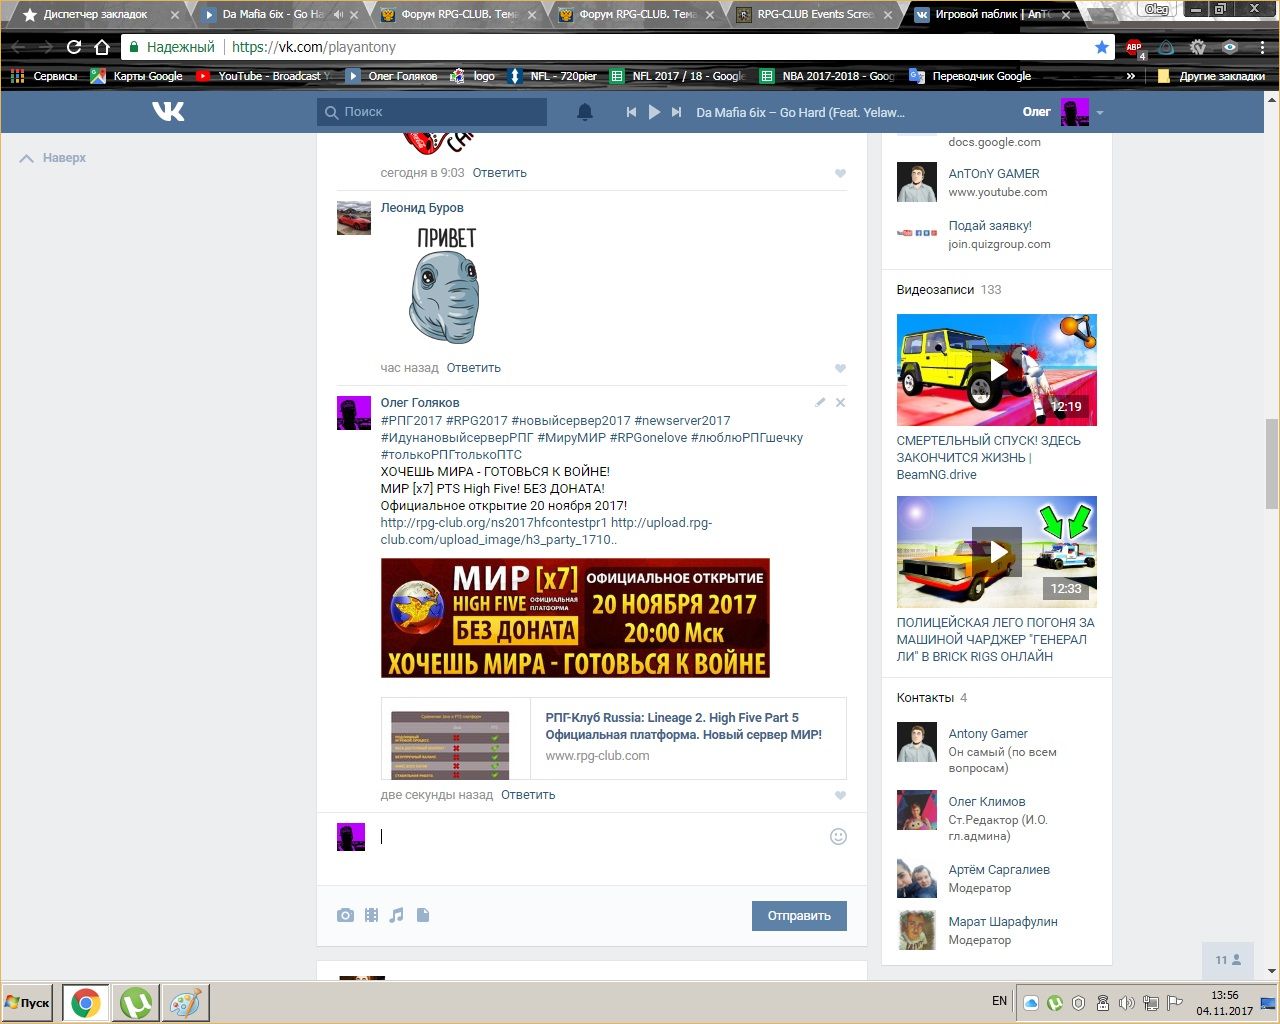Open the 11 friends online chat panel
Image resolution: width=1280 pixels, height=1024 pixels.
click(x=1228, y=960)
